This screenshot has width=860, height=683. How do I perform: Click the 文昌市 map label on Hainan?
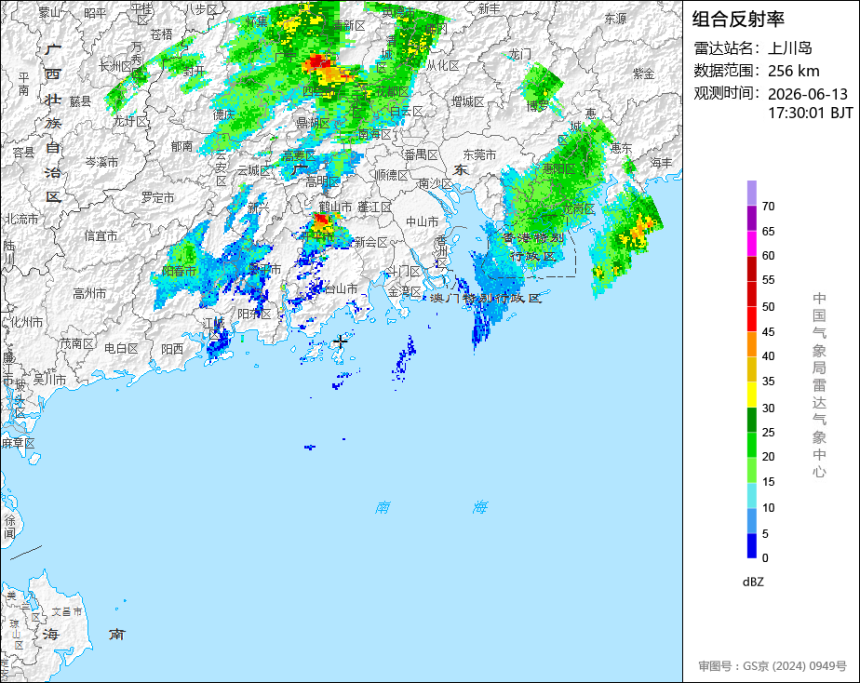[66, 612]
